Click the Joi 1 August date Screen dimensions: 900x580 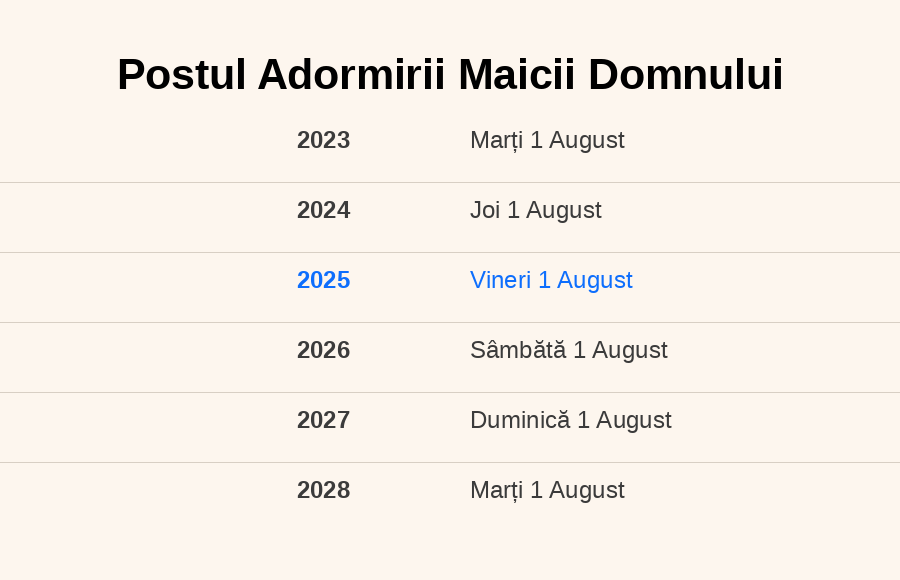coord(536,210)
